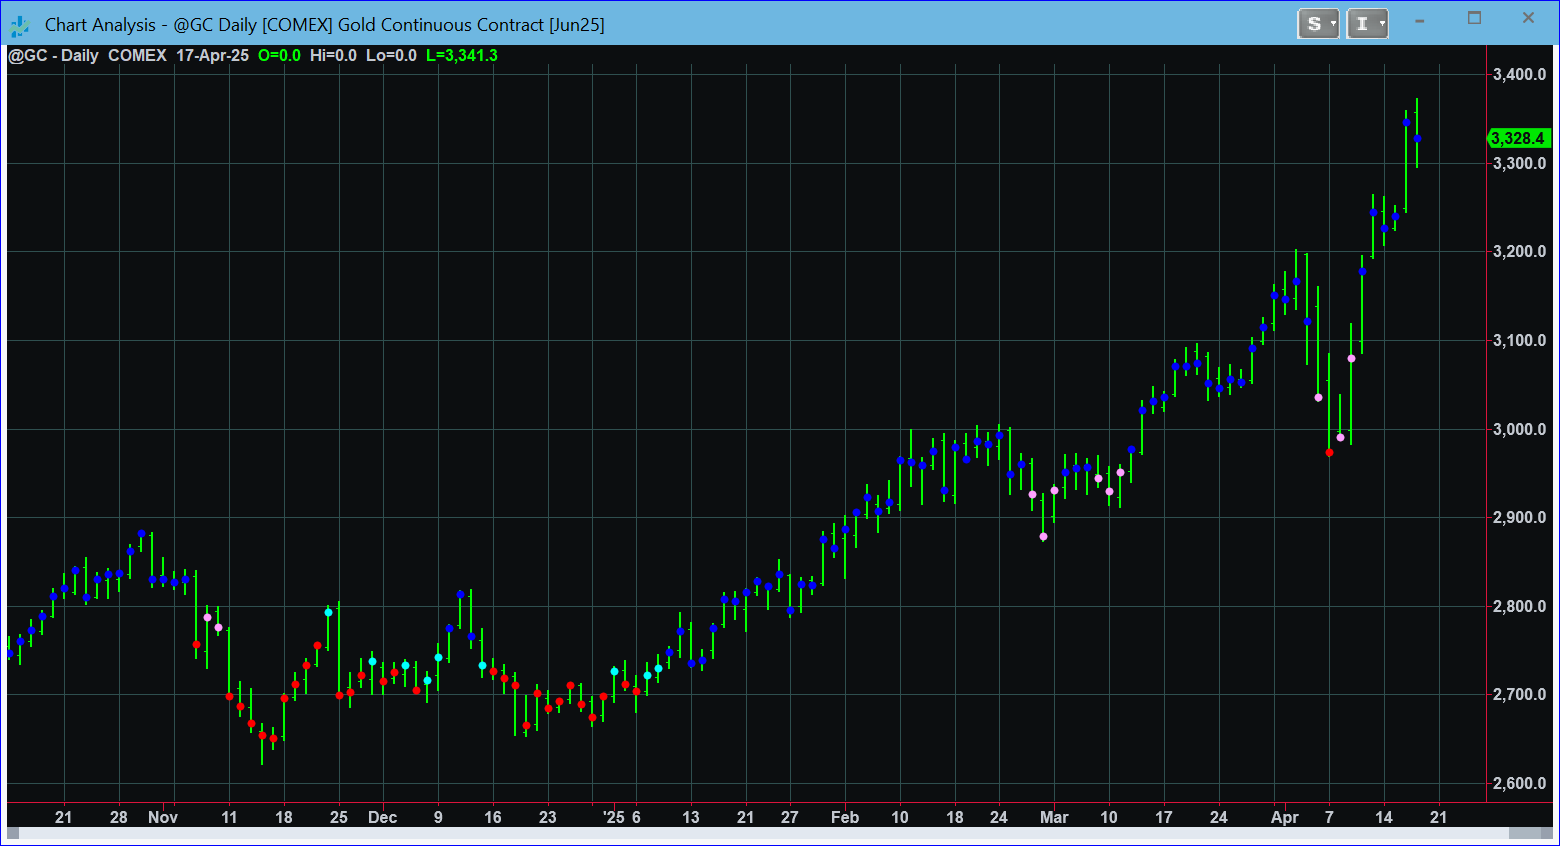
Task: Click the '@GC - Daily' status label
Action: coord(53,56)
